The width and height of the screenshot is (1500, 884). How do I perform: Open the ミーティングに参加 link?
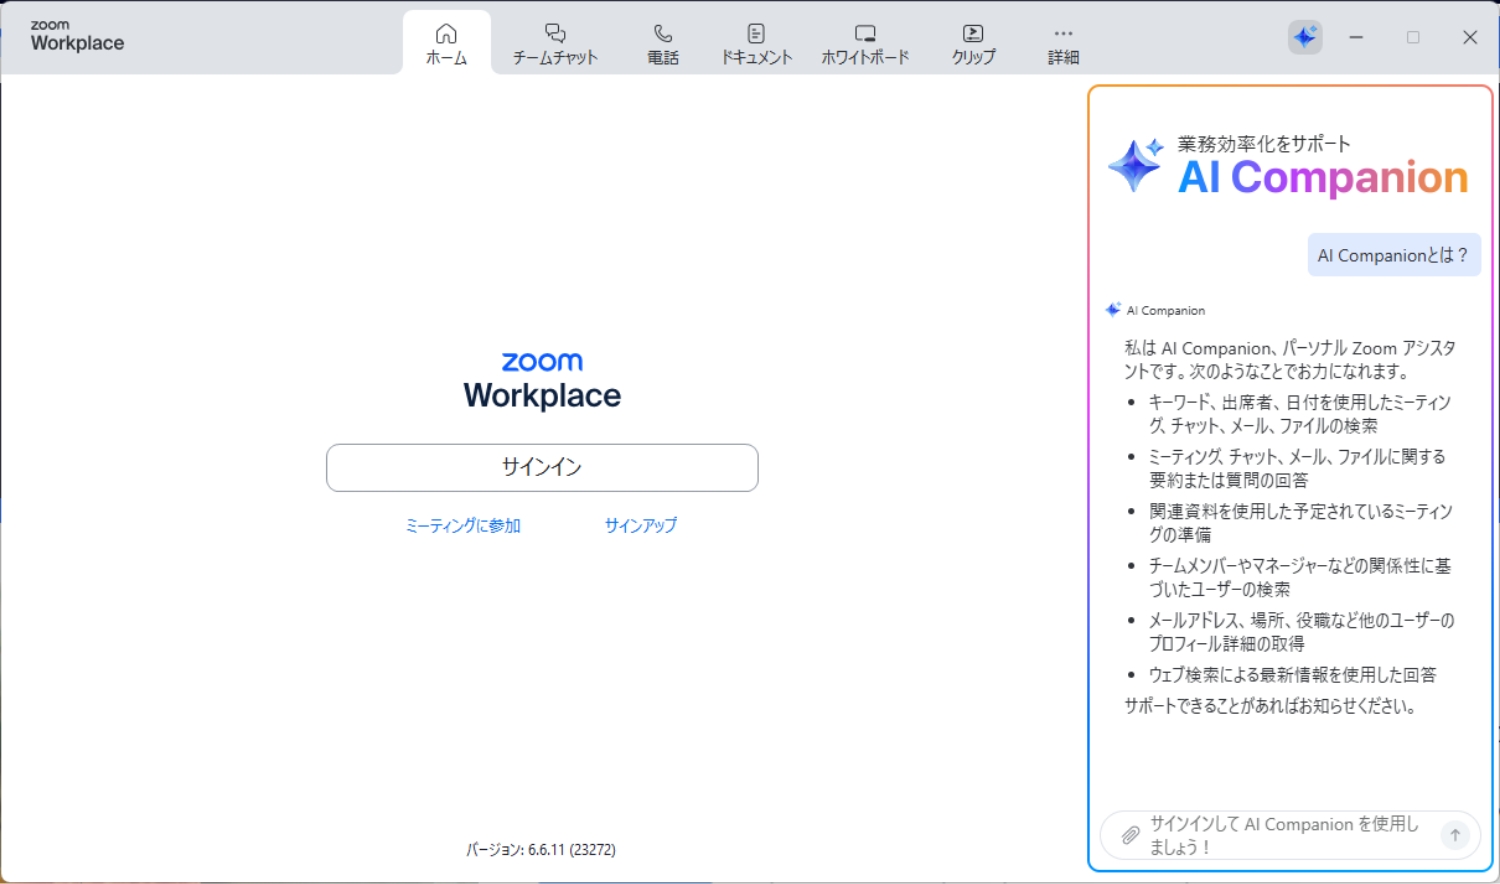click(x=463, y=525)
